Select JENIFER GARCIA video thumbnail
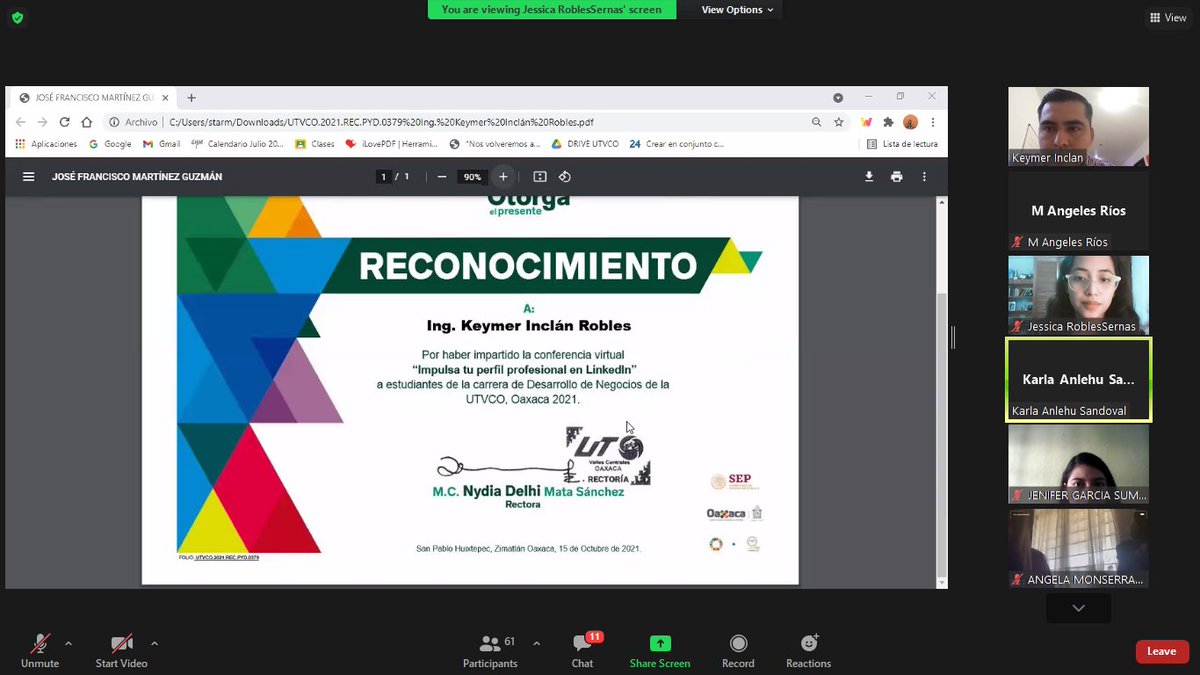The height and width of the screenshot is (675, 1200). pos(1078,464)
